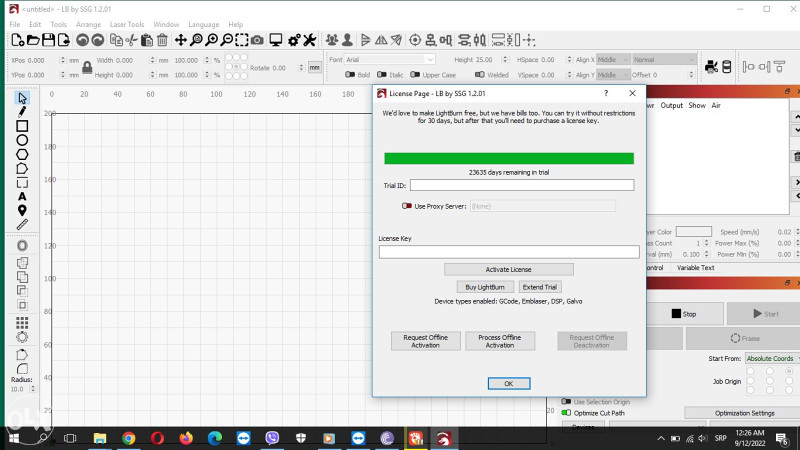Image resolution: width=800 pixels, height=450 pixels.
Task: Toggle the mm units button
Action: [314, 67]
